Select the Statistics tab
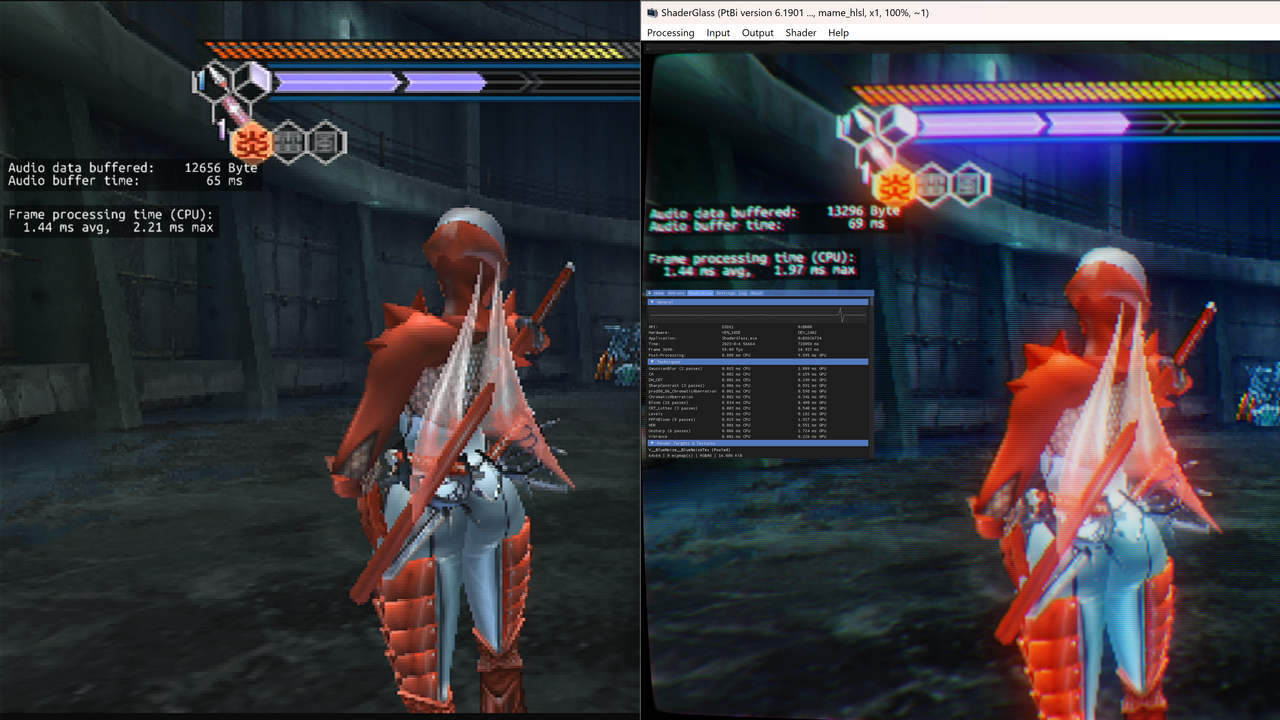 point(700,293)
